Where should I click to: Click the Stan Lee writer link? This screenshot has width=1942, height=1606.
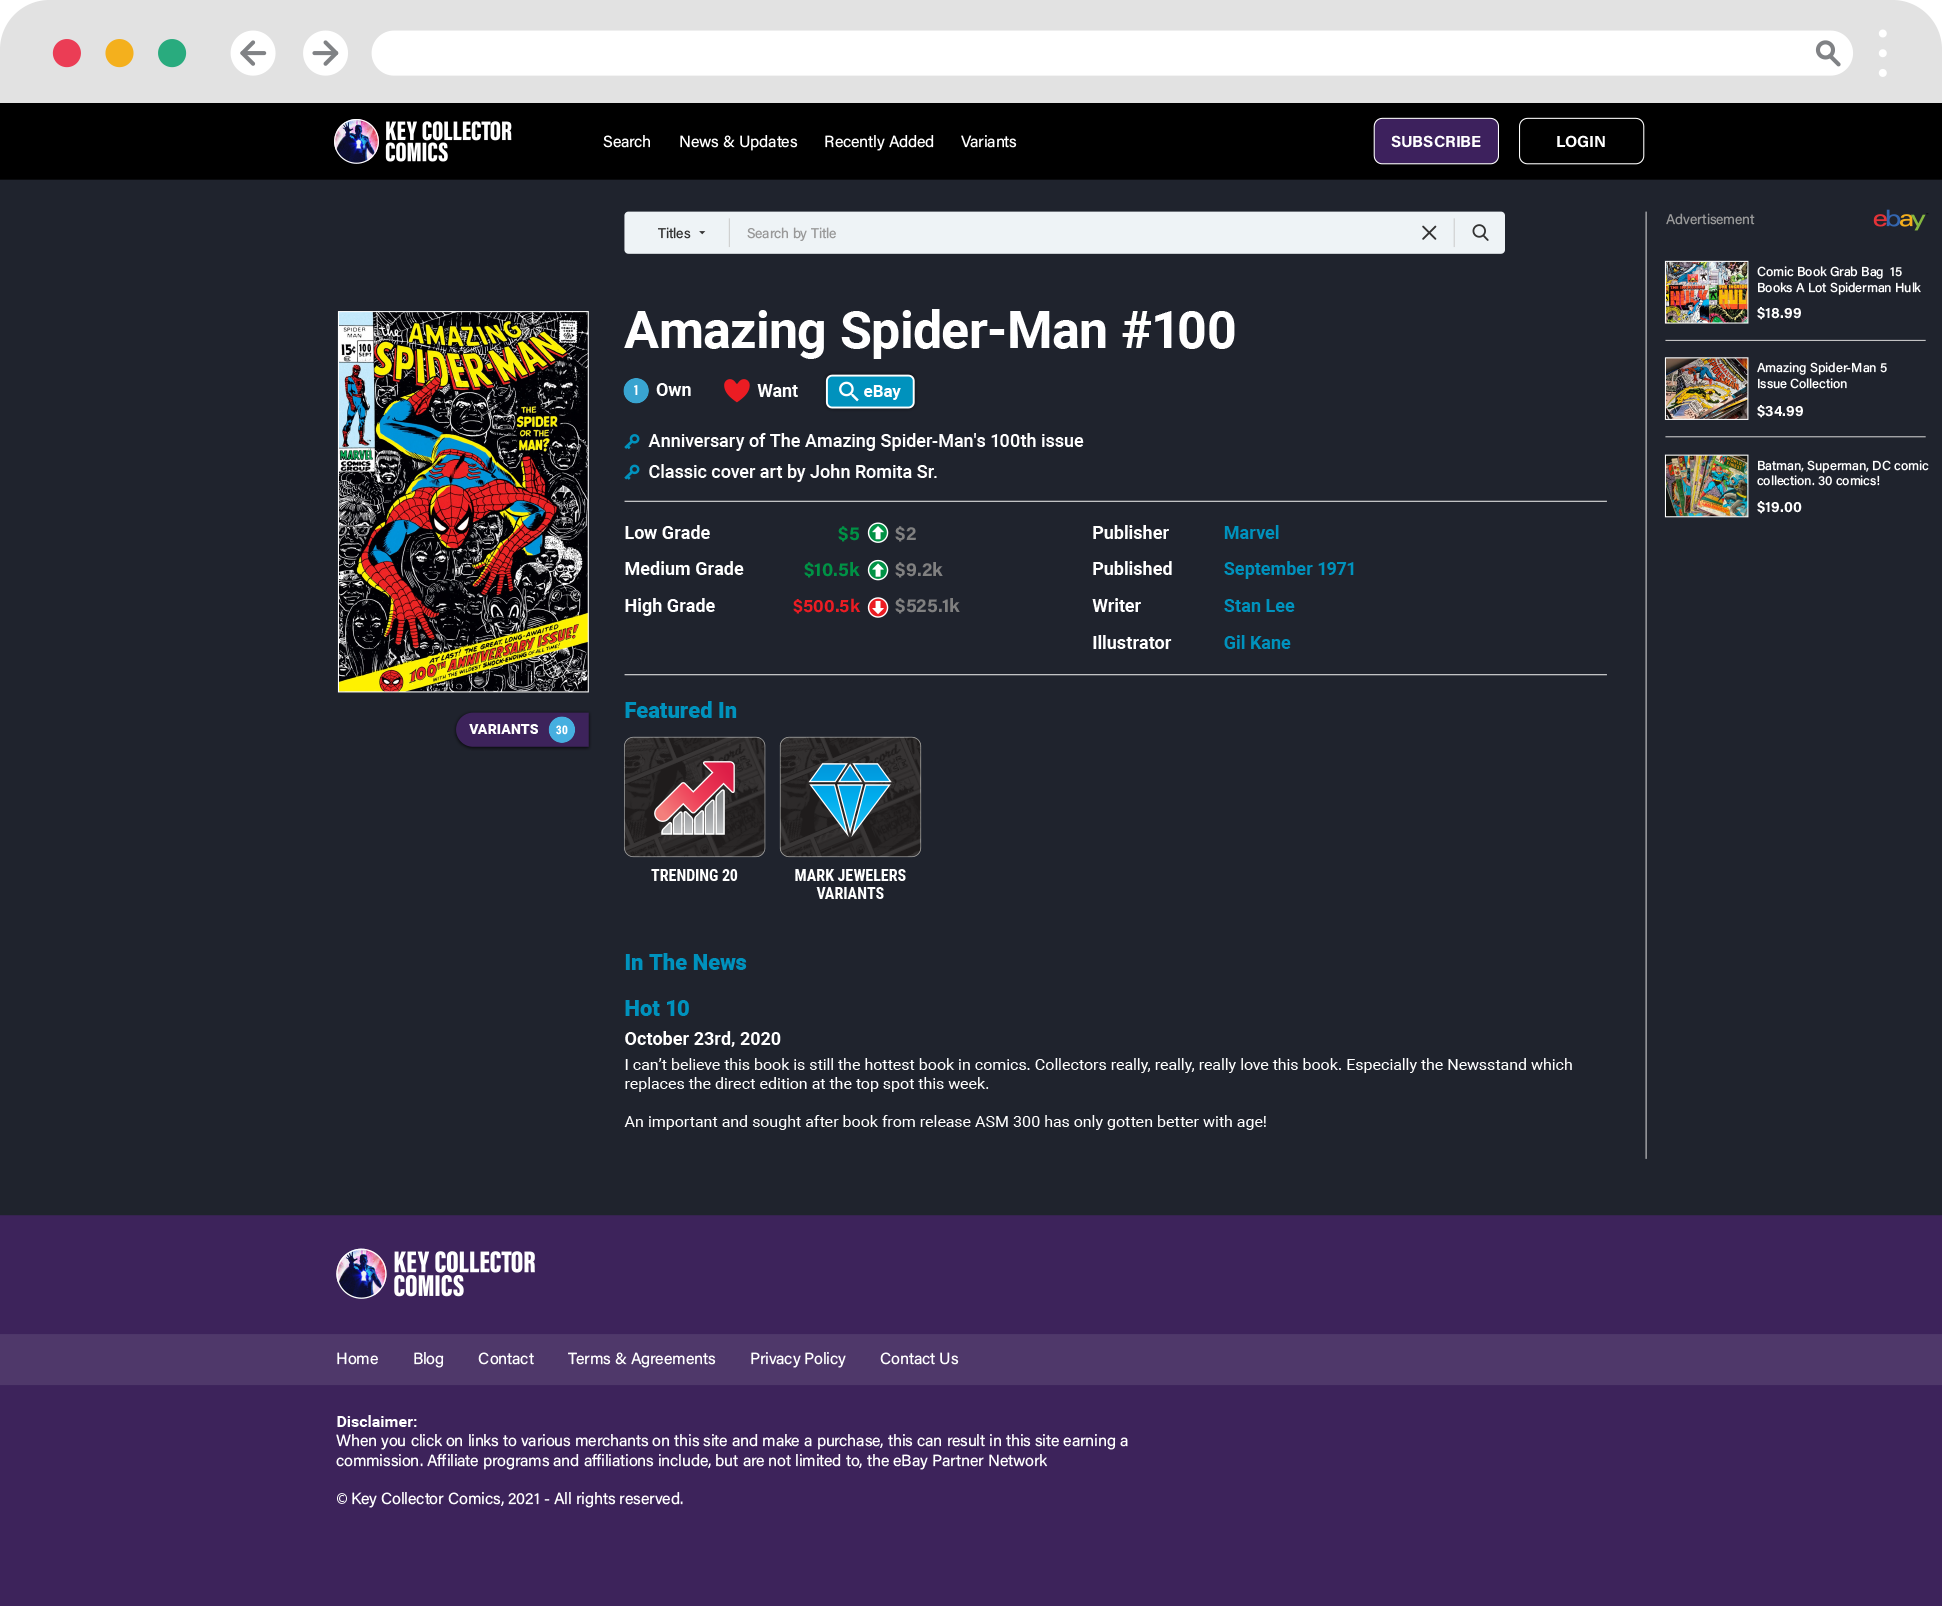(x=1259, y=606)
